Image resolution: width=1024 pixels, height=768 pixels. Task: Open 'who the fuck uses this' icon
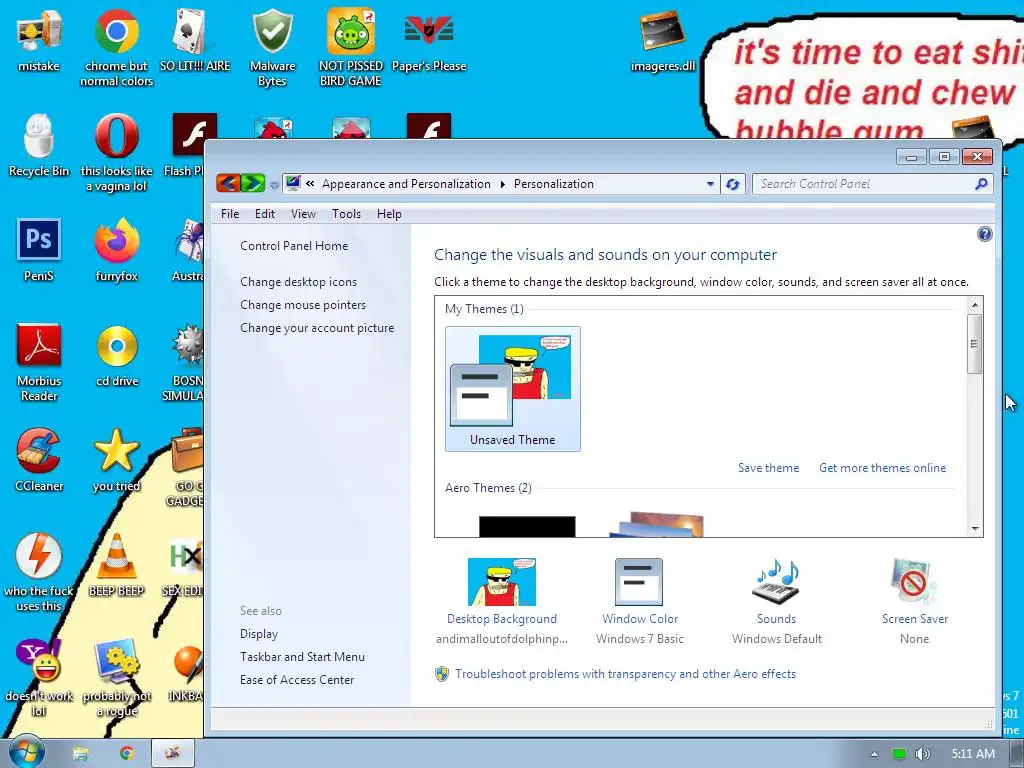point(39,572)
